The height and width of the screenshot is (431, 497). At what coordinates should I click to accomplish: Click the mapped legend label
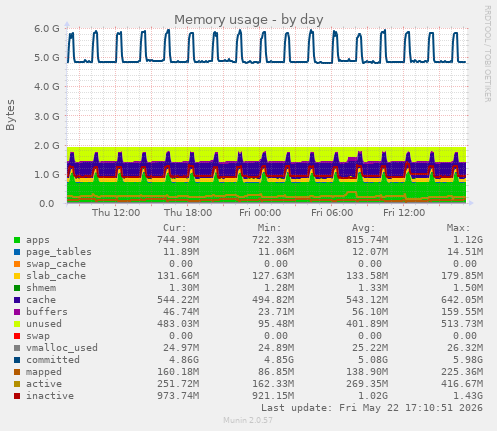pyautogui.click(x=44, y=372)
